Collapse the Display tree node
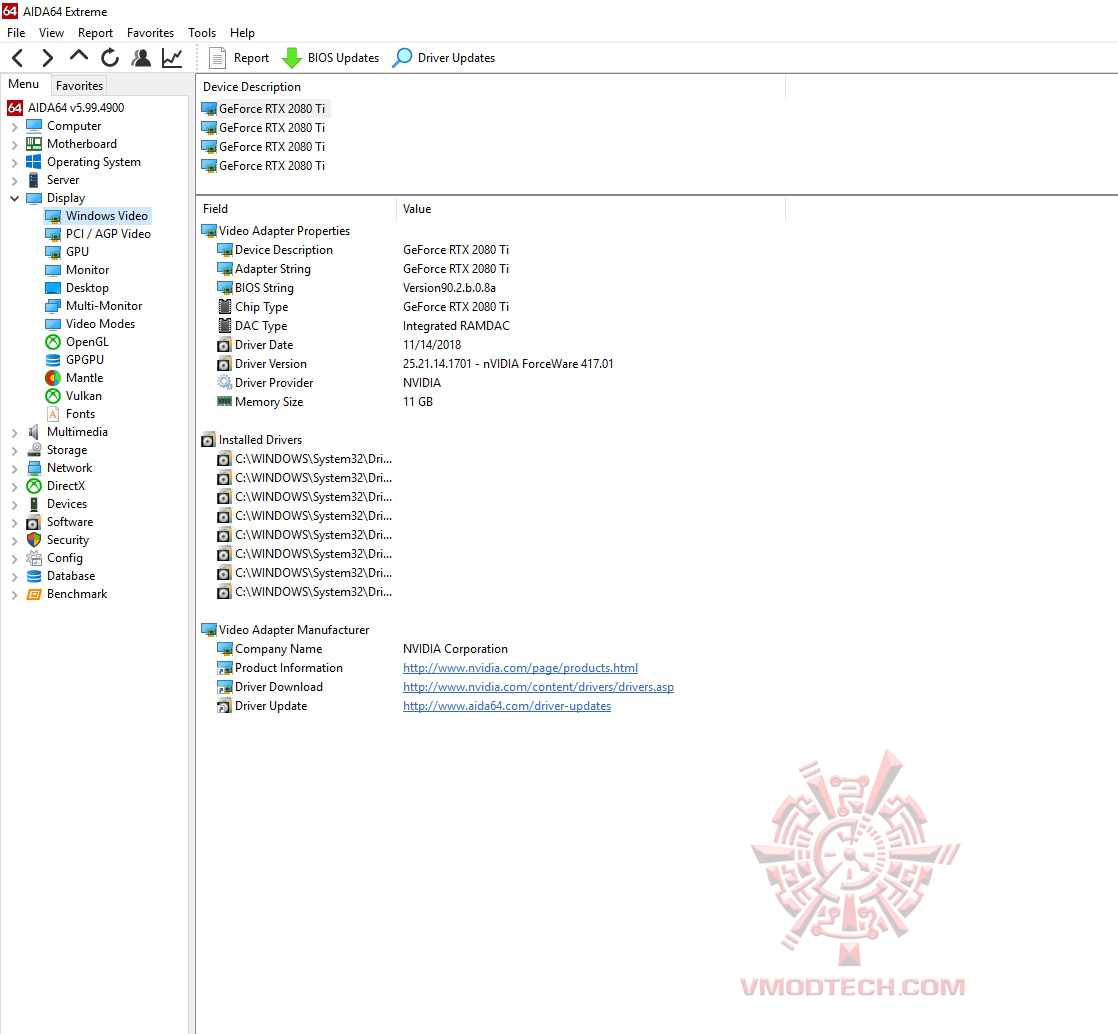This screenshot has width=1118, height=1034. click(x=14, y=198)
